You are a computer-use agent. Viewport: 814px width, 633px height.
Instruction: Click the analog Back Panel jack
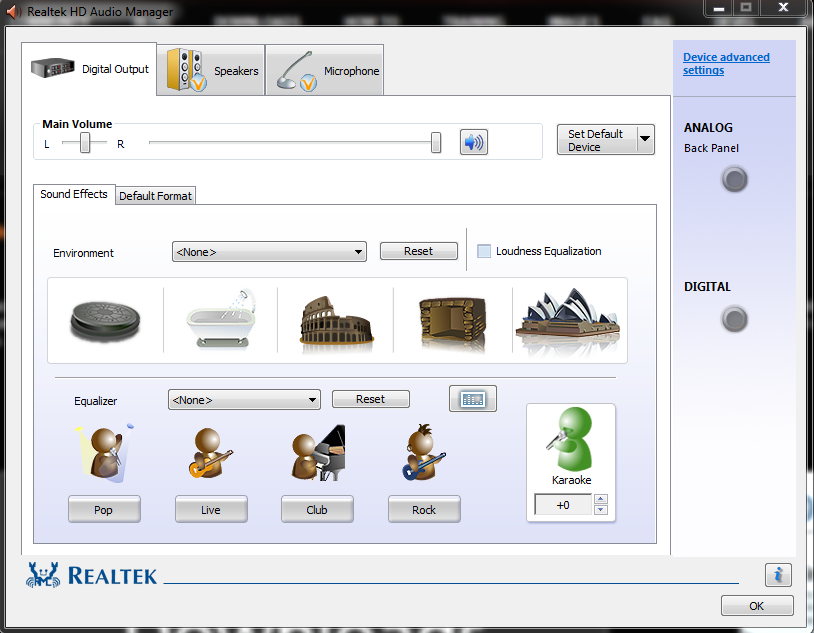734,180
